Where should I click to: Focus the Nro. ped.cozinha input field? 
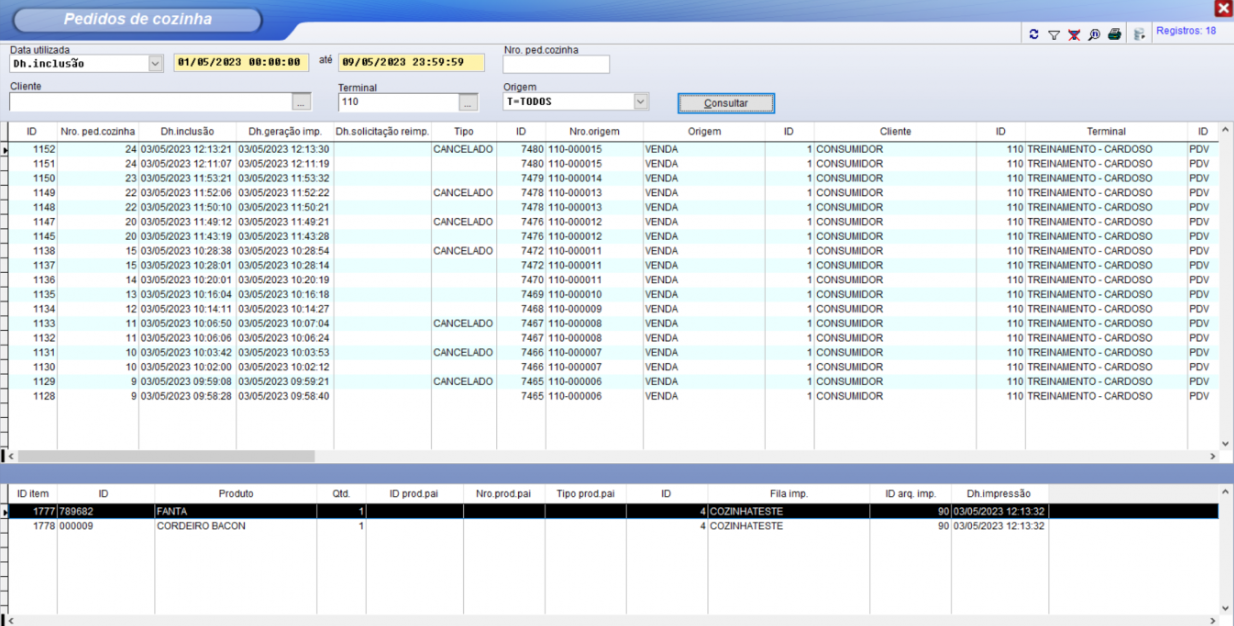(556, 65)
